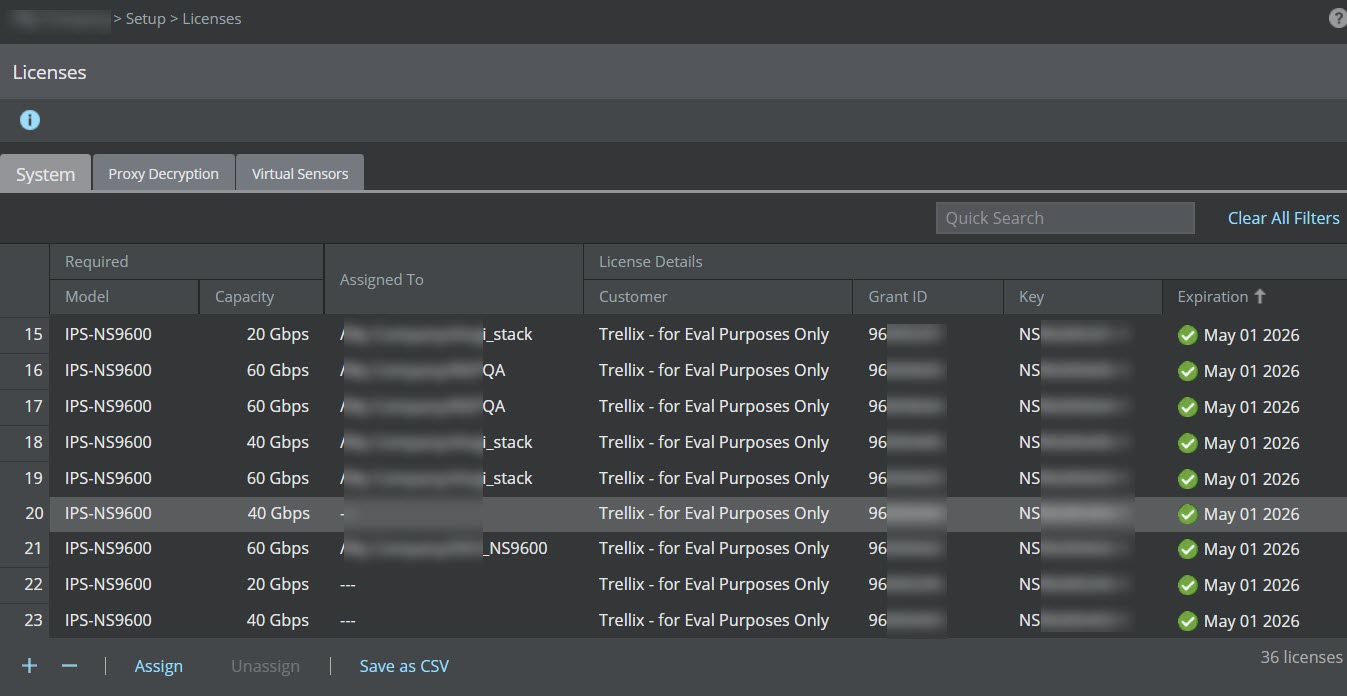Select row number 23

33,620
